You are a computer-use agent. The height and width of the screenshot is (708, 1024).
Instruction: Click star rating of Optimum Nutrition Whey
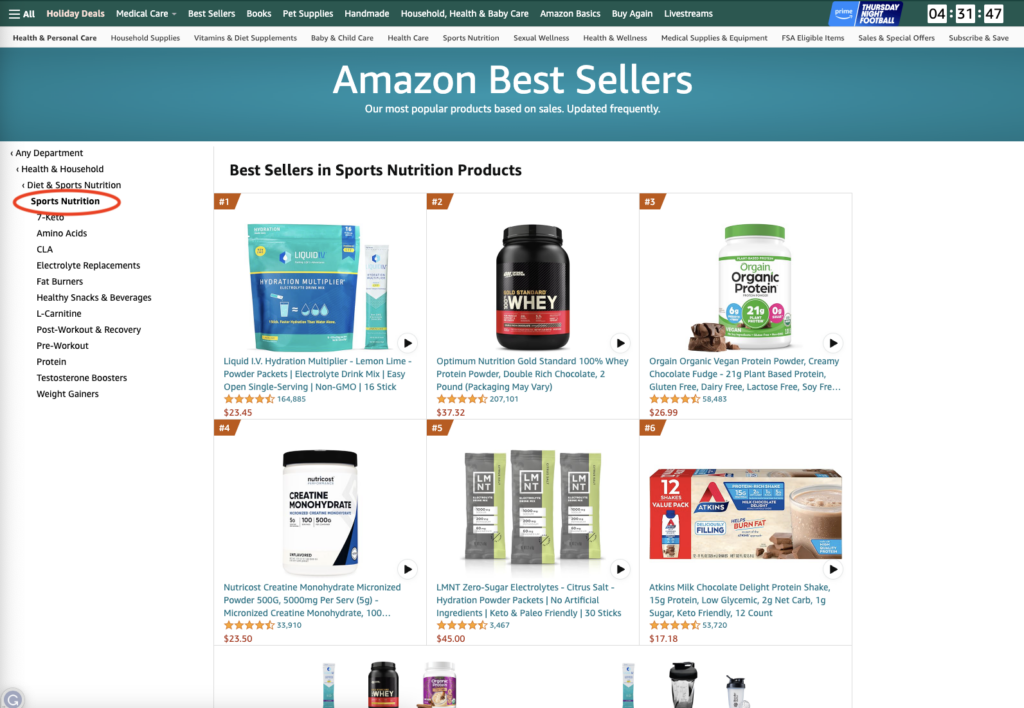462,399
